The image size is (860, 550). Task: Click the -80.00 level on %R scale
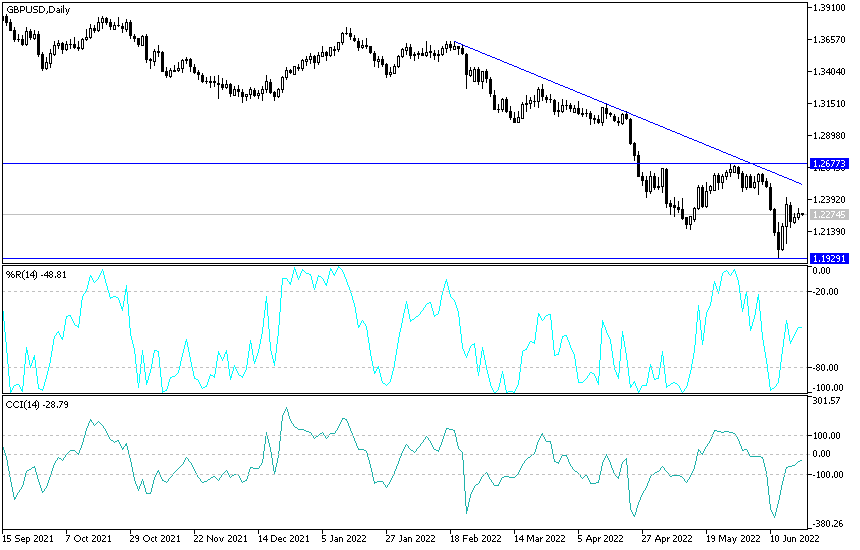pyautogui.click(x=825, y=367)
